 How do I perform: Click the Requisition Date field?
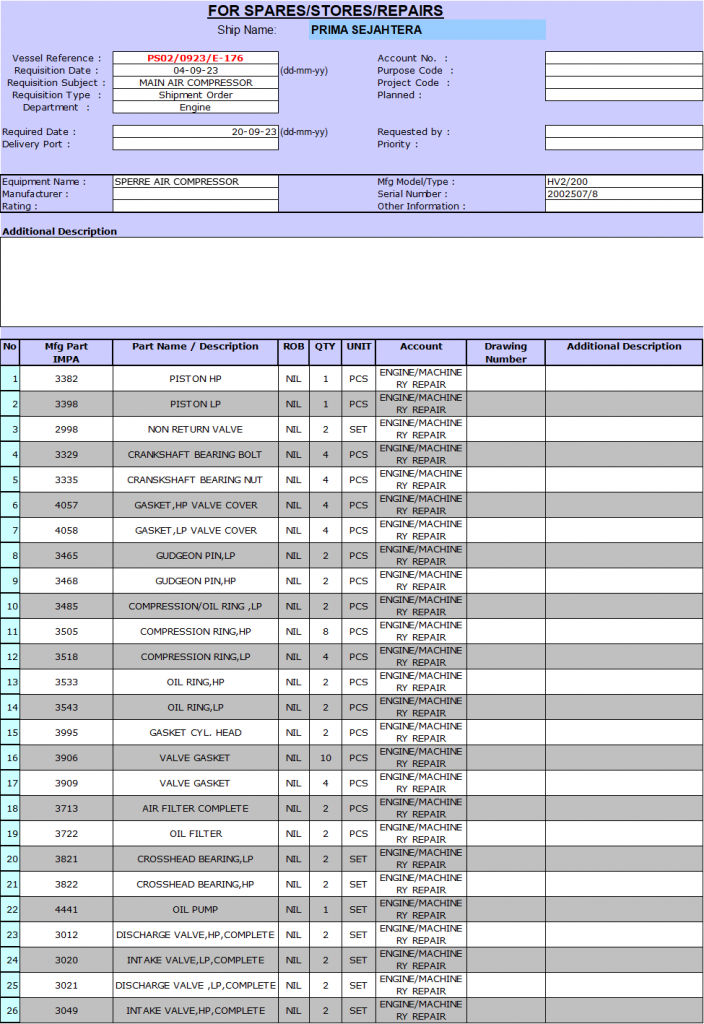[195, 71]
